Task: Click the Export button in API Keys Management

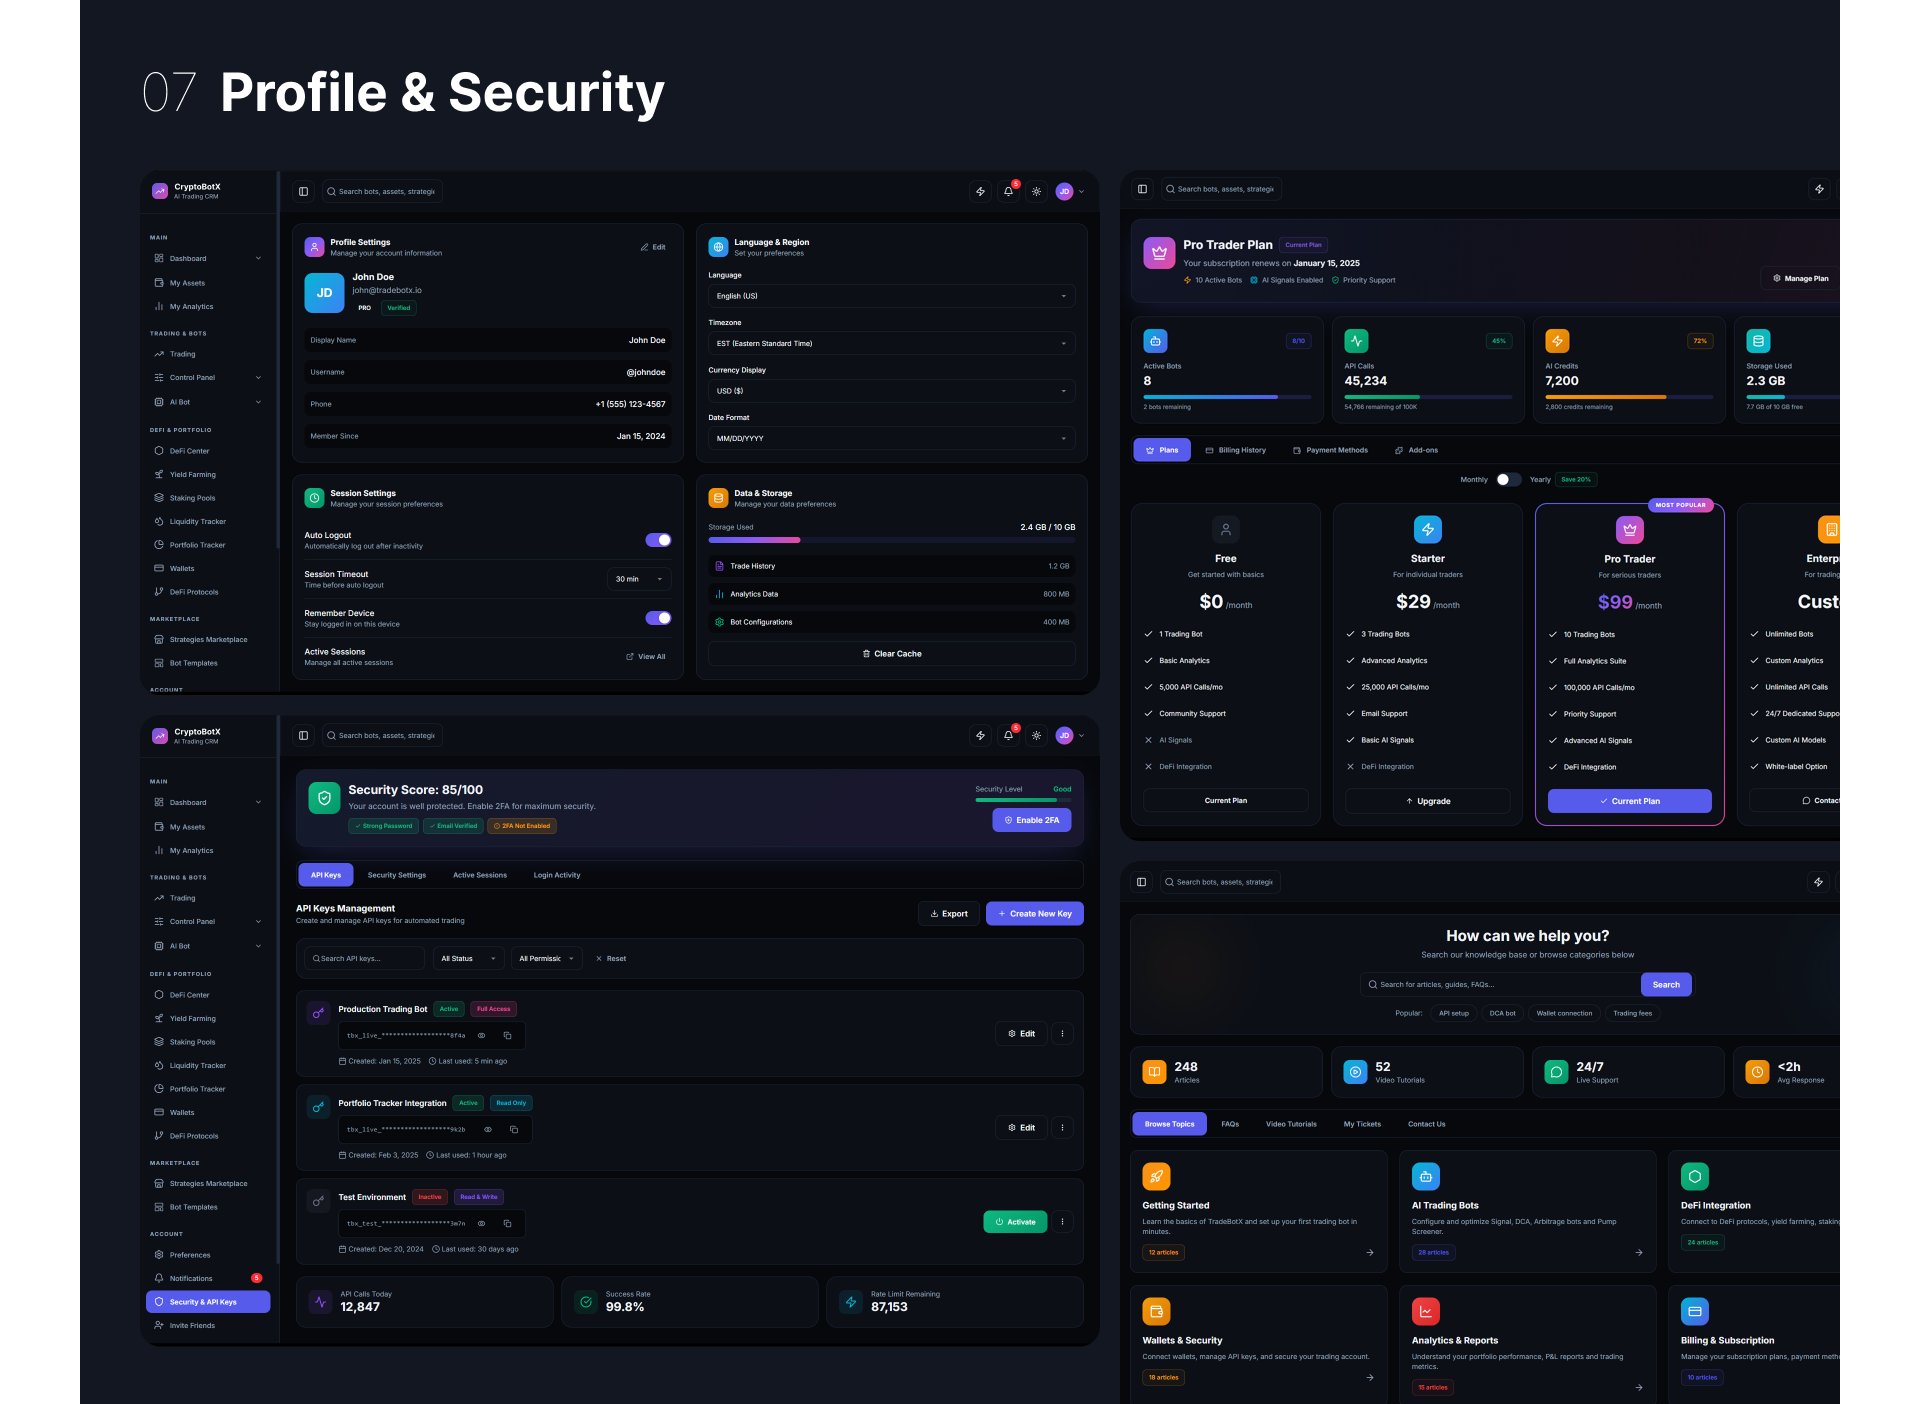Action: pos(948,913)
